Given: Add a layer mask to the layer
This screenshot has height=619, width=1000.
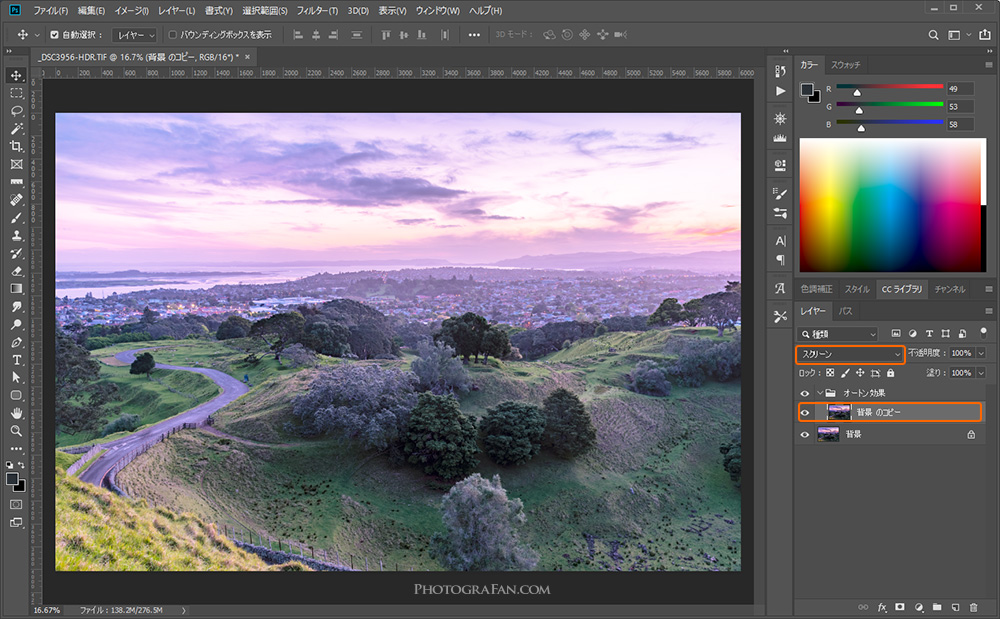Looking at the screenshot, I should click(900, 607).
